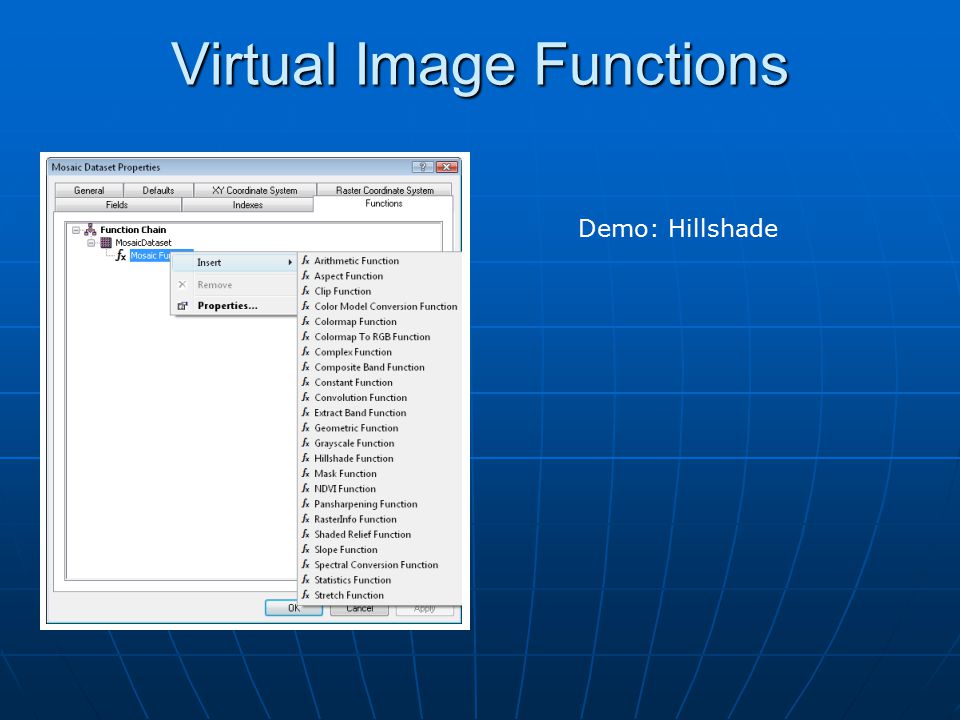Choose Insert in the context menu
The height and width of the screenshot is (720, 960).
[235, 262]
